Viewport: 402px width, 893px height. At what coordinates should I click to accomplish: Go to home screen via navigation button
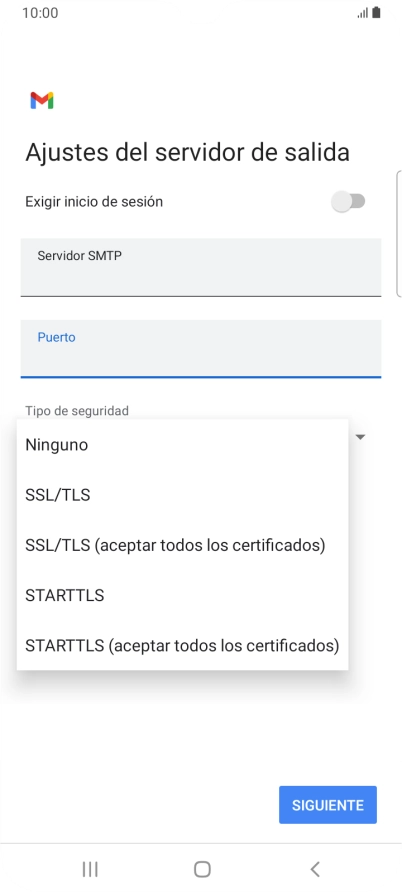point(202,869)
